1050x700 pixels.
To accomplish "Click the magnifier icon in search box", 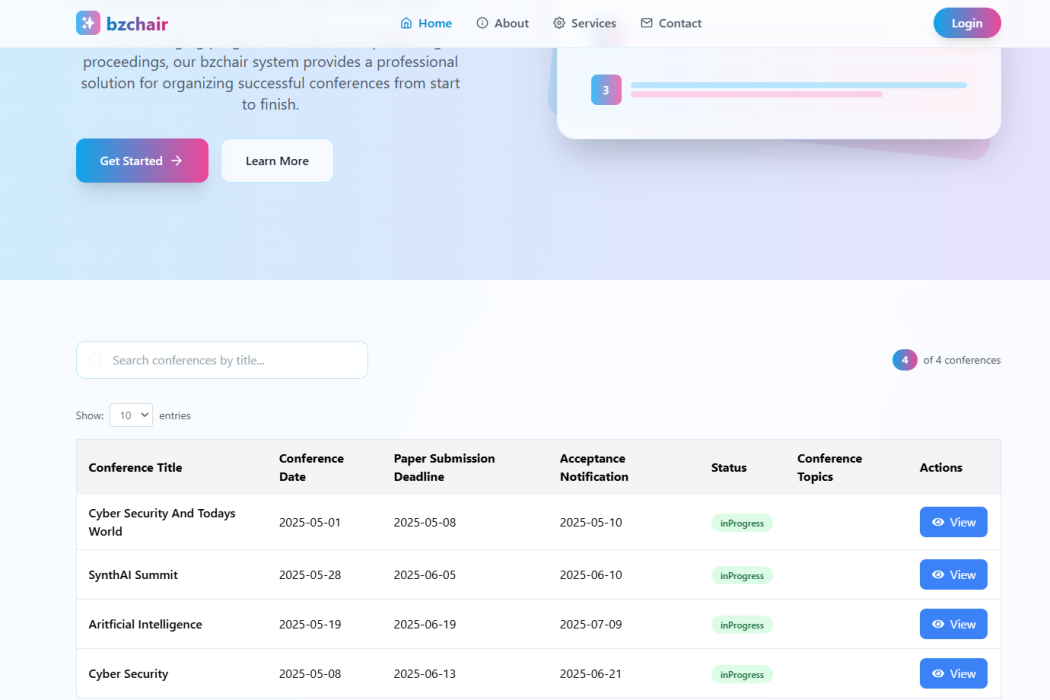I will [x=96, y=360].
